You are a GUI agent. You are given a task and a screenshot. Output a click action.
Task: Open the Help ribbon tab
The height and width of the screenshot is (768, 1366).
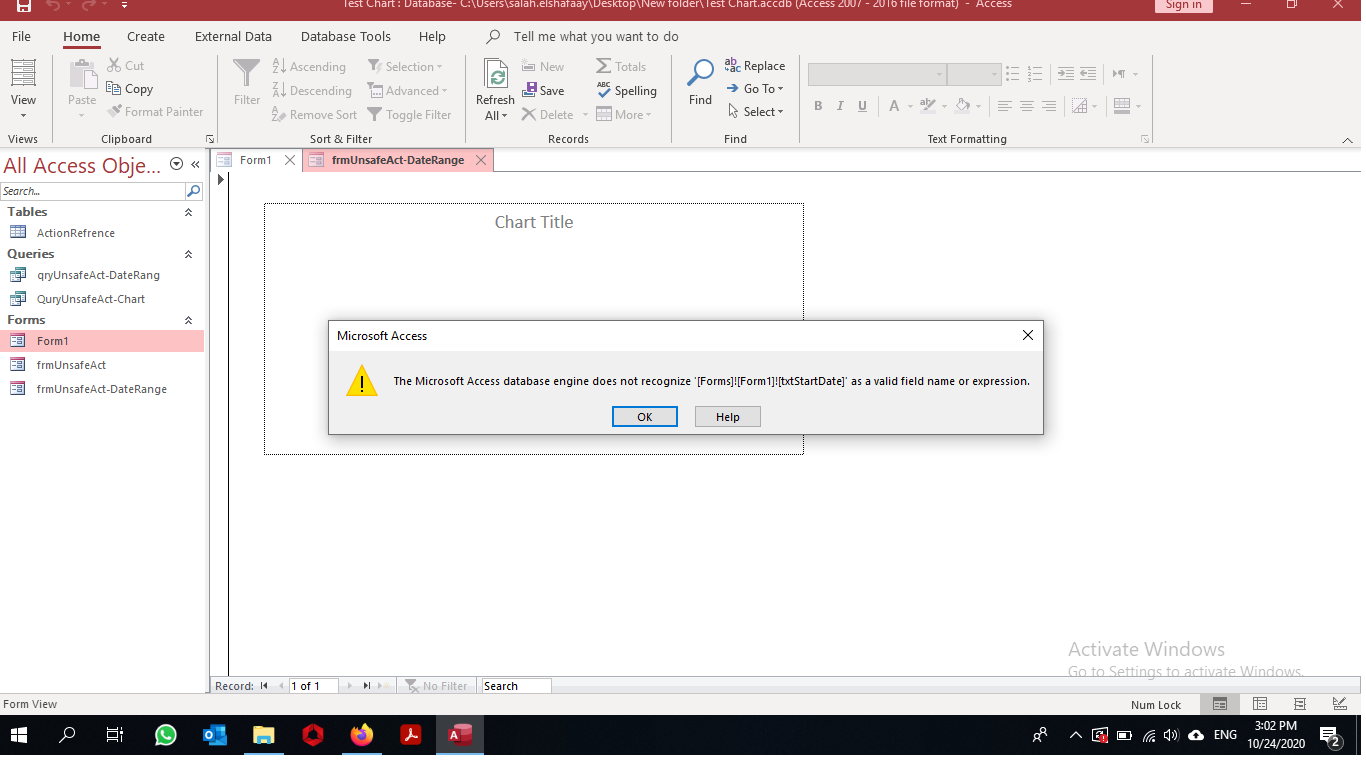[x=432, y=36]
